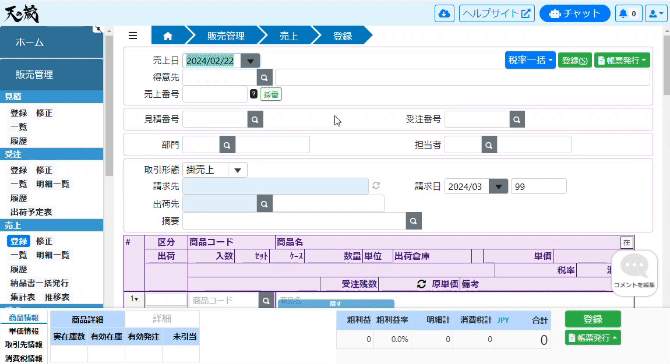The height and width of the screenshot is (364, 670).
Task: Click the 摘要 text field
Action: [294, 221]
